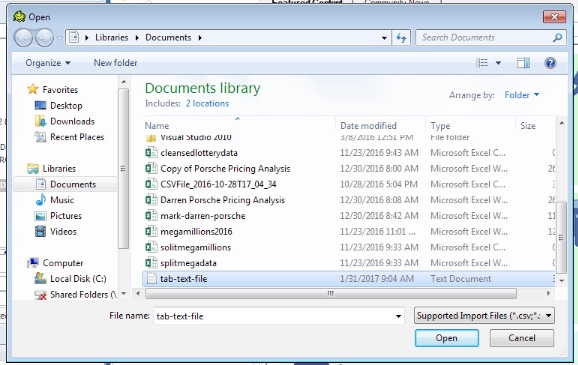The height and width of the screenshot is (365, 578).
Task: Click the Change your view icon
Action: coord(482,63)
